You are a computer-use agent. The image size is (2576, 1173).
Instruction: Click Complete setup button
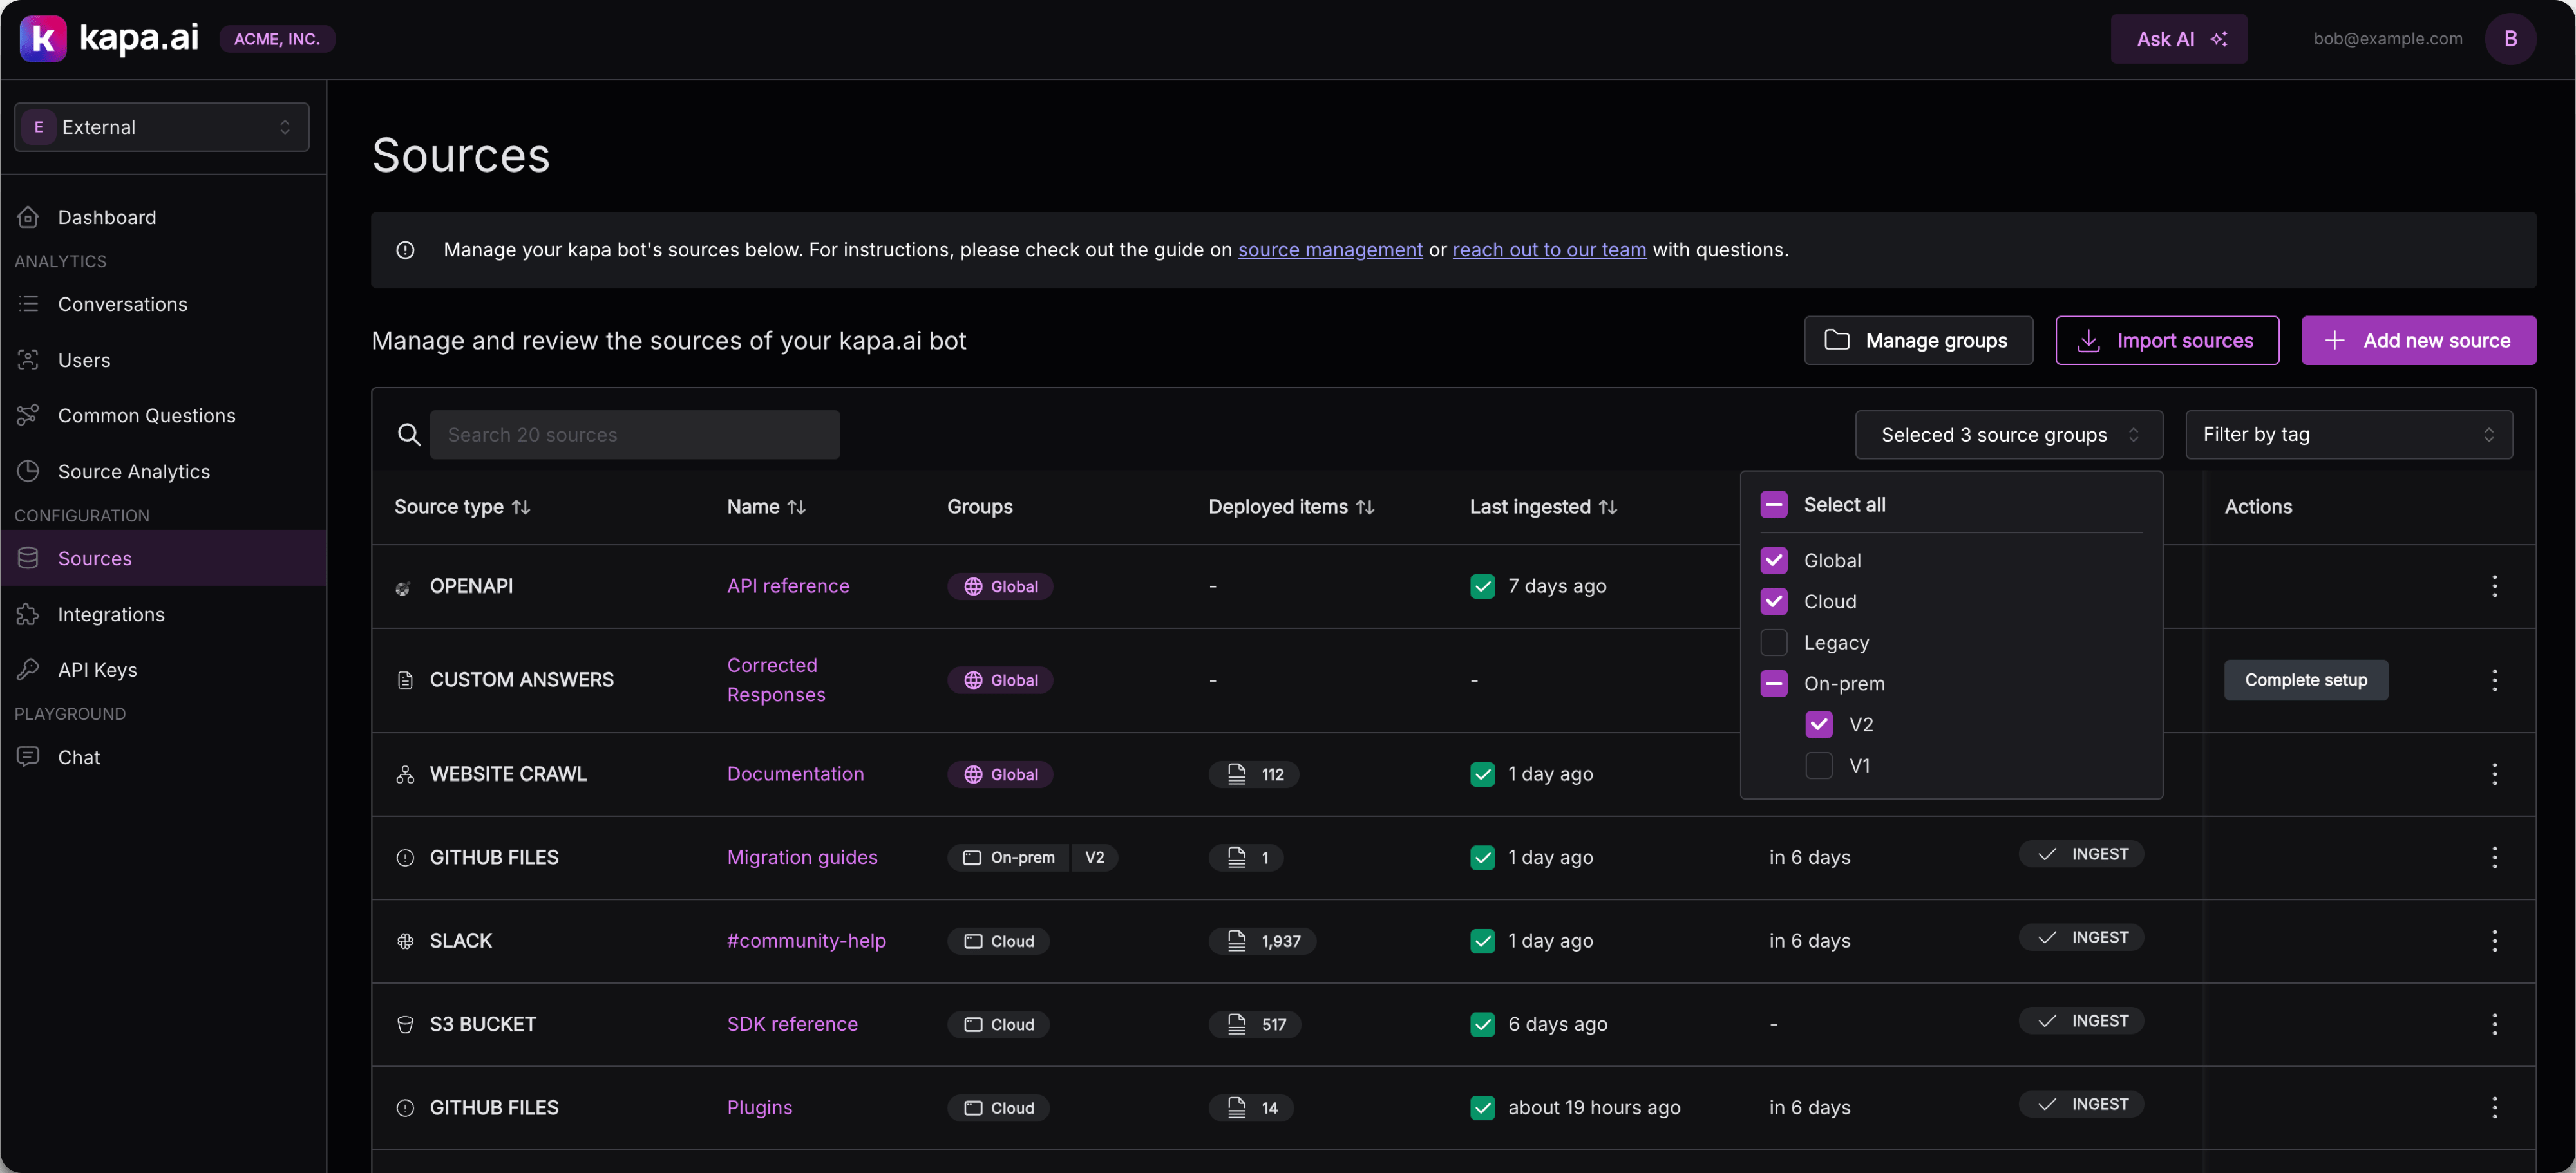click(2305, 680)
